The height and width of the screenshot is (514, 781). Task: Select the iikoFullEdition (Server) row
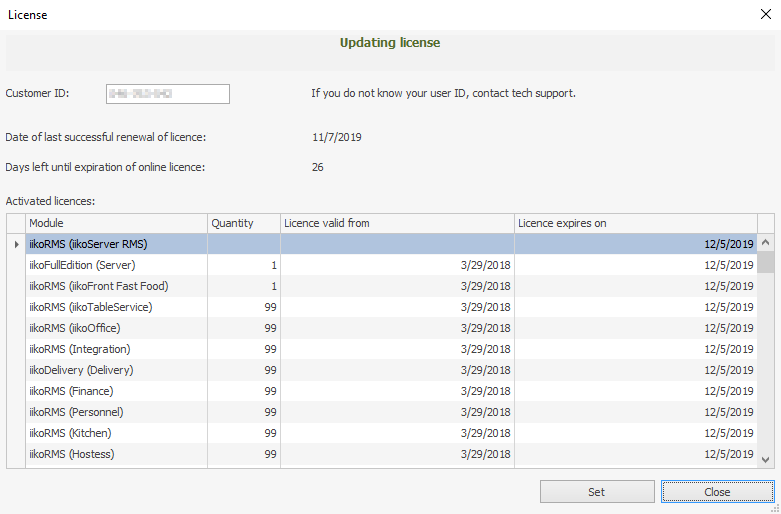coord(116,265)
